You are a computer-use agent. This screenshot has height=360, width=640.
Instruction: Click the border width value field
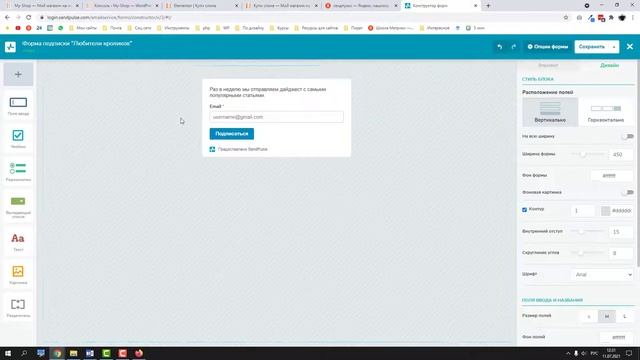click(x=583, y=211)
